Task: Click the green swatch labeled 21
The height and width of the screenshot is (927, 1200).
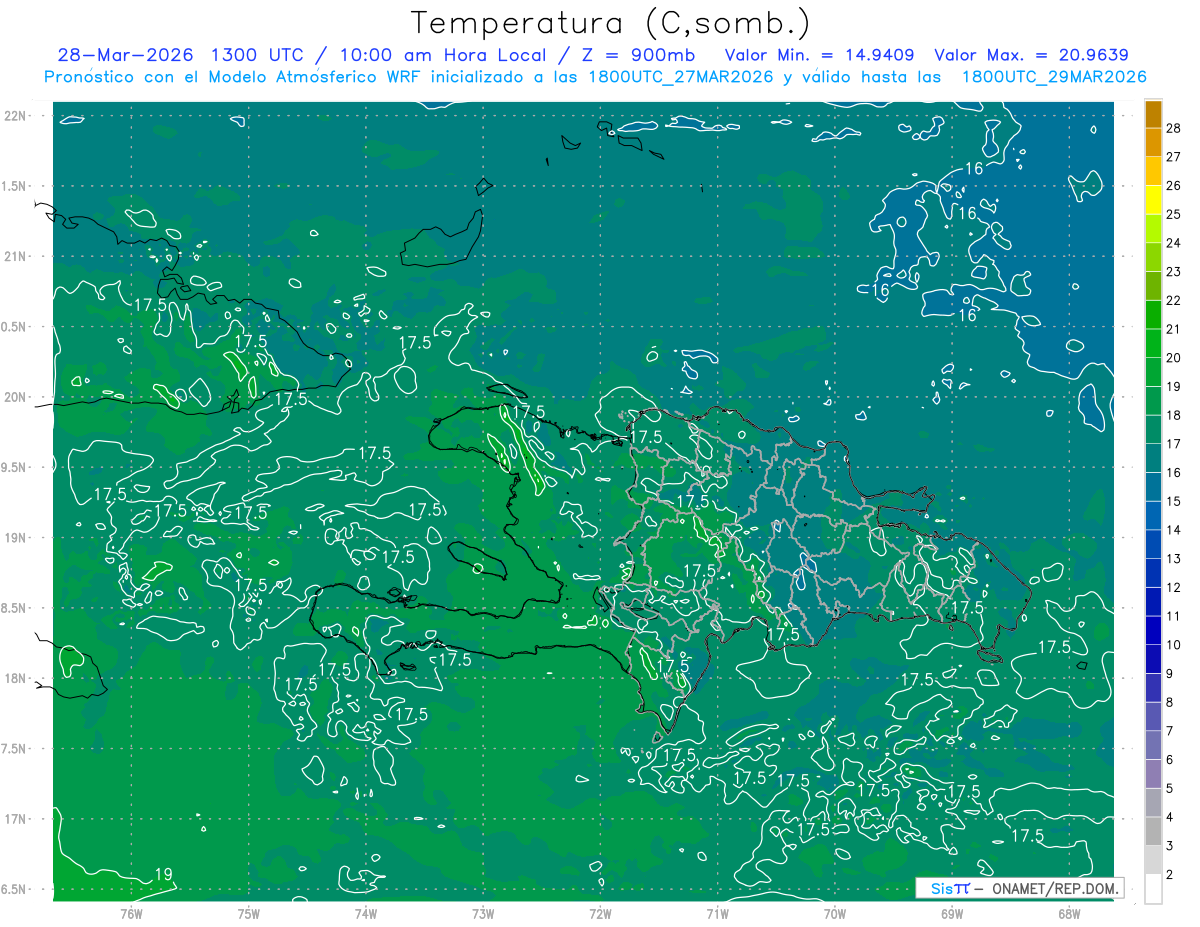Action: point(1153,315)
